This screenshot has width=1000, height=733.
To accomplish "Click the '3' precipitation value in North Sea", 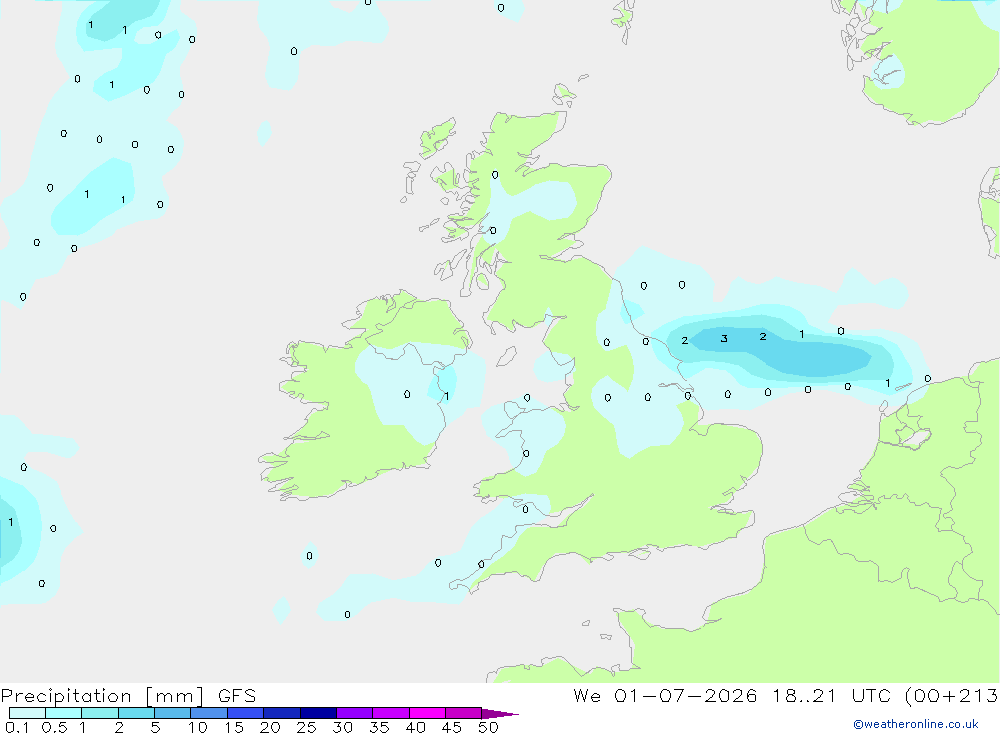I will 724,338.
